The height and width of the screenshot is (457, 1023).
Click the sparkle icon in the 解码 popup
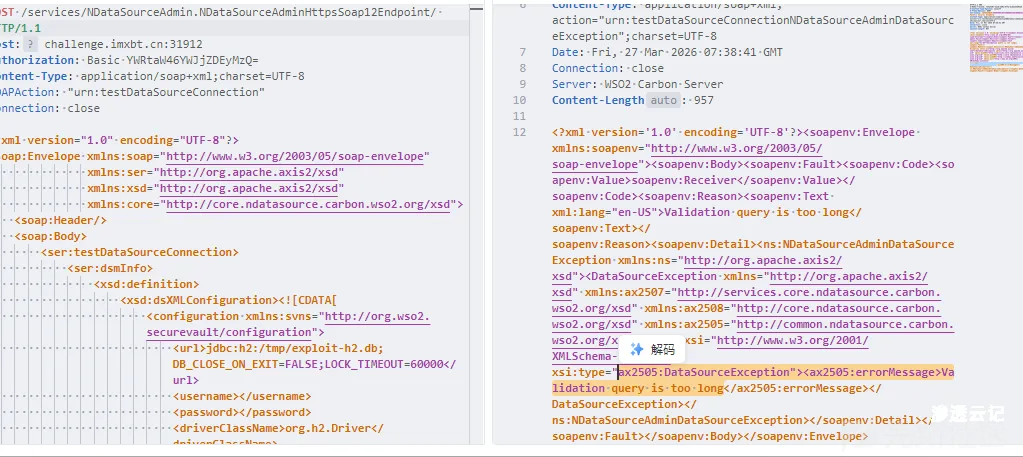point(636,350)
